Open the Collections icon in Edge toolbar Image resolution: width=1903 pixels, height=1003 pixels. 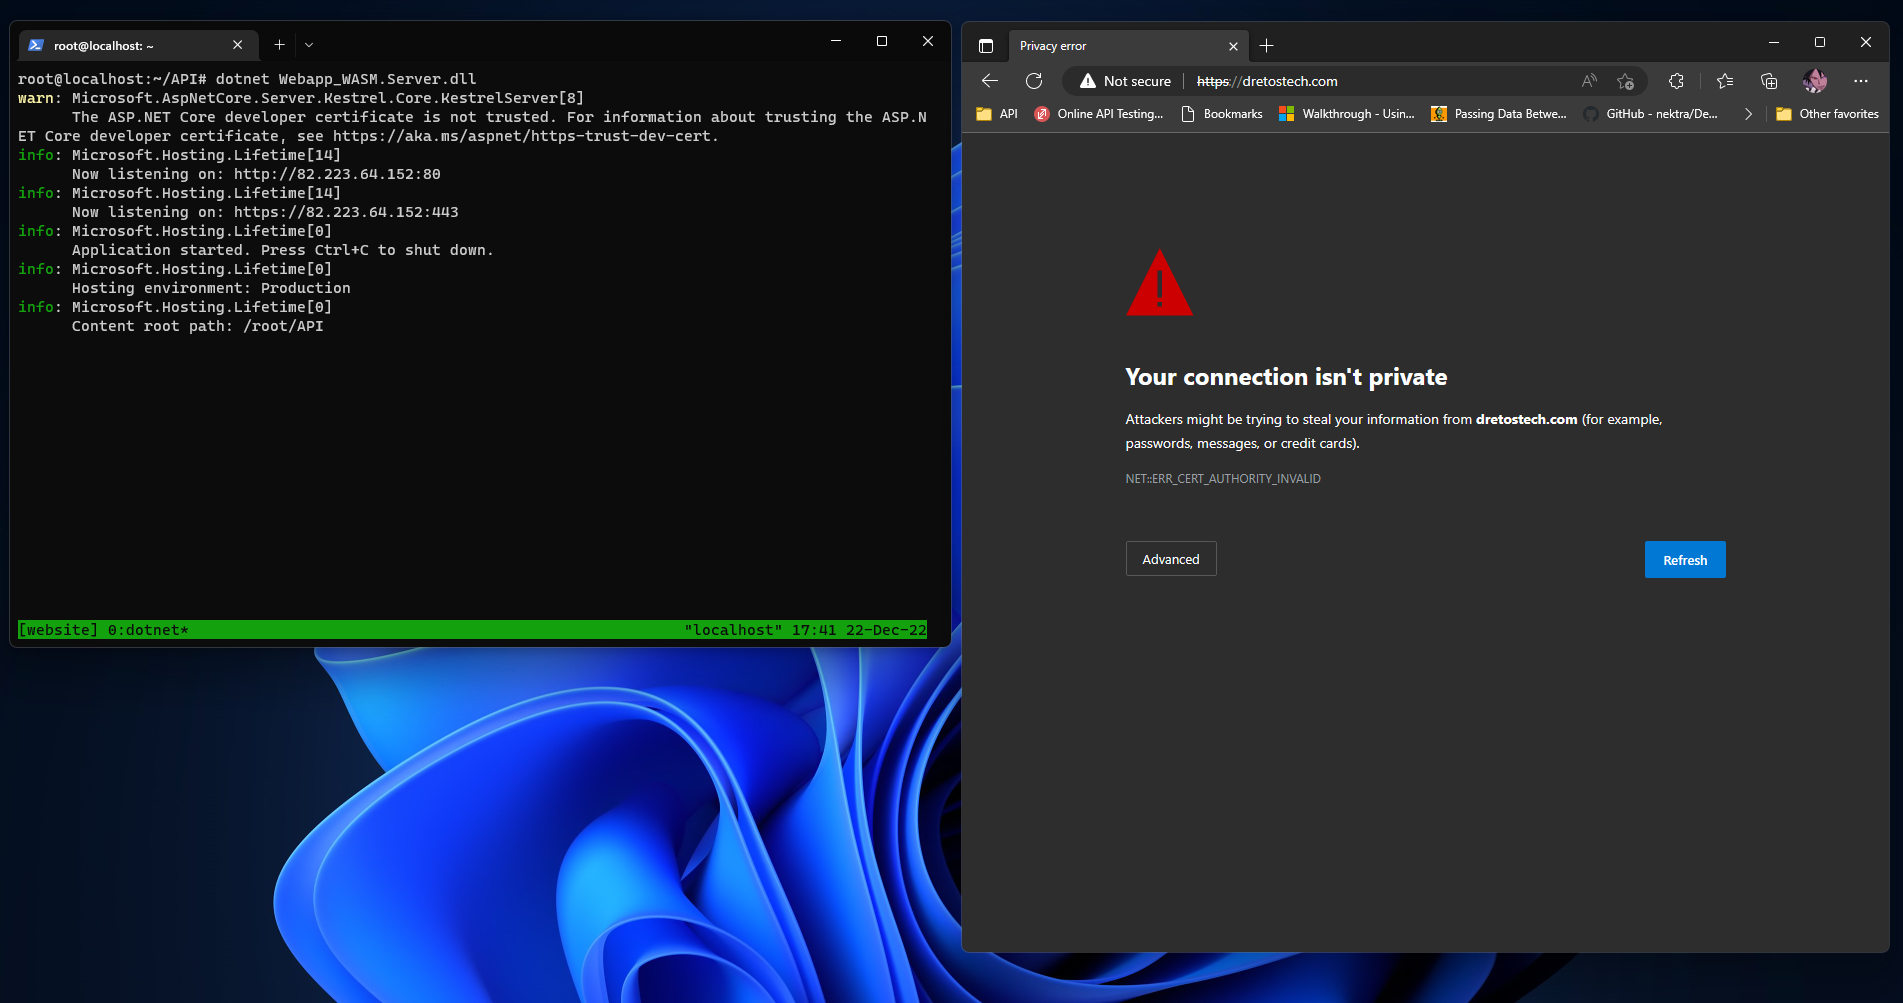click(1769, 81)
